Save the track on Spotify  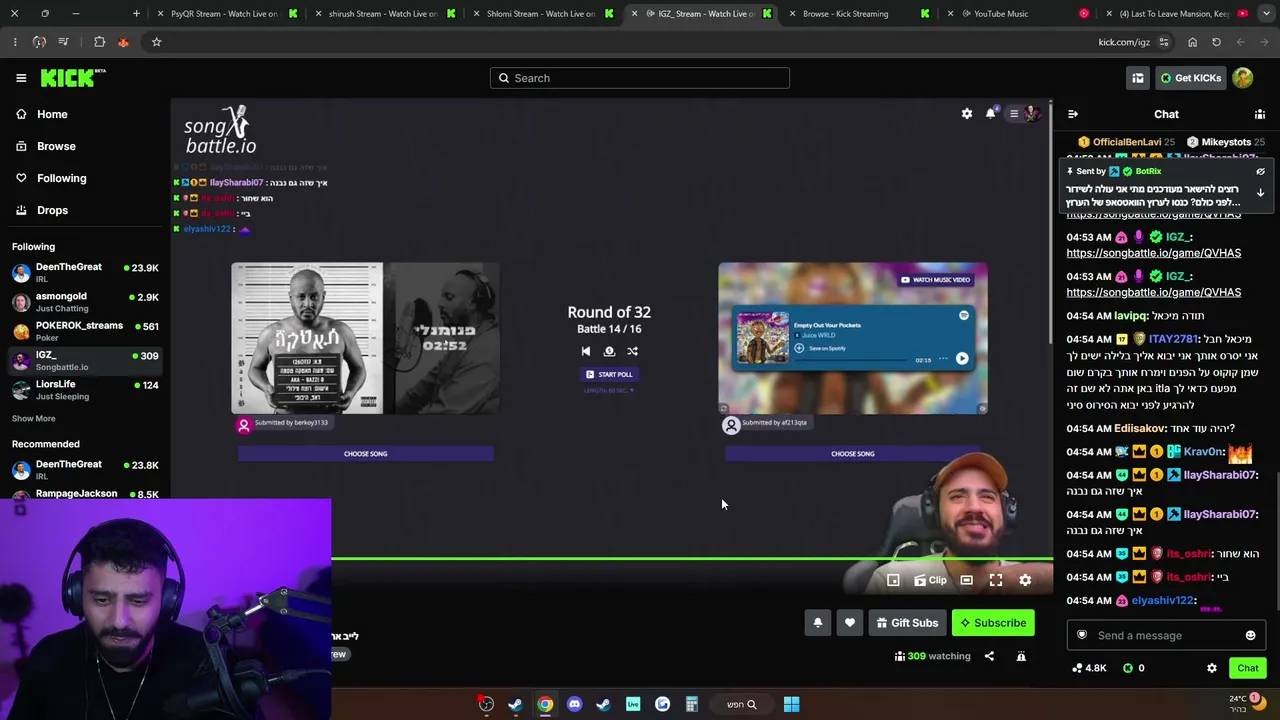pyautogui.click(x=820, y=348)
